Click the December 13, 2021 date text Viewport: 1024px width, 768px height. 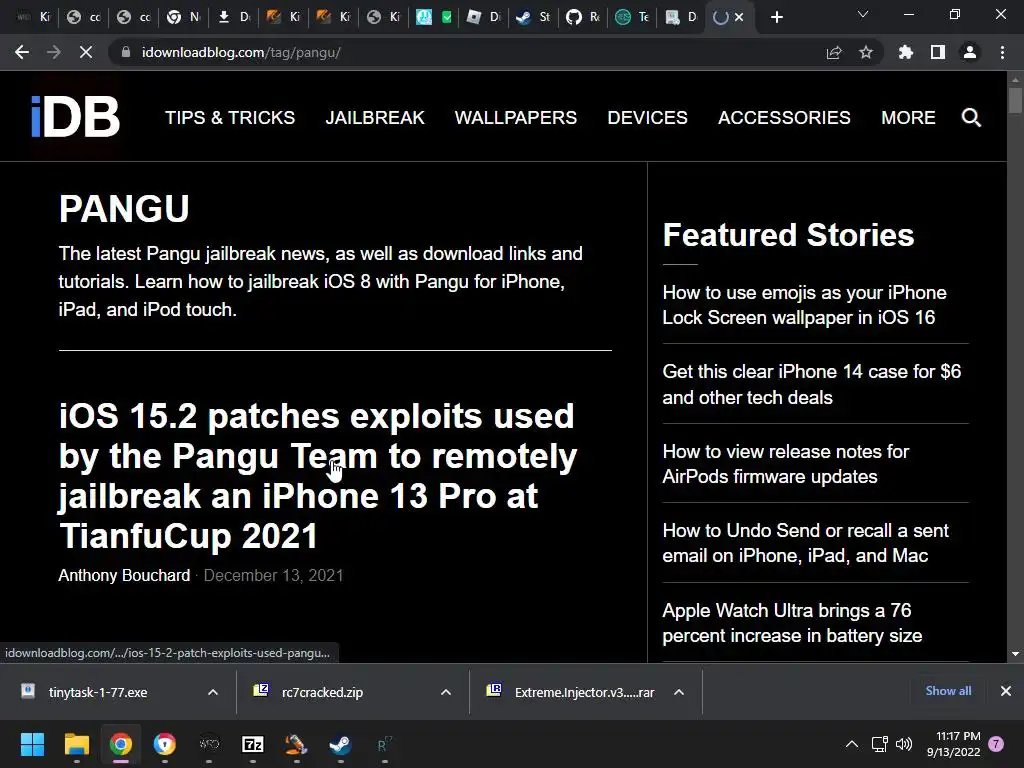[273, 575]
